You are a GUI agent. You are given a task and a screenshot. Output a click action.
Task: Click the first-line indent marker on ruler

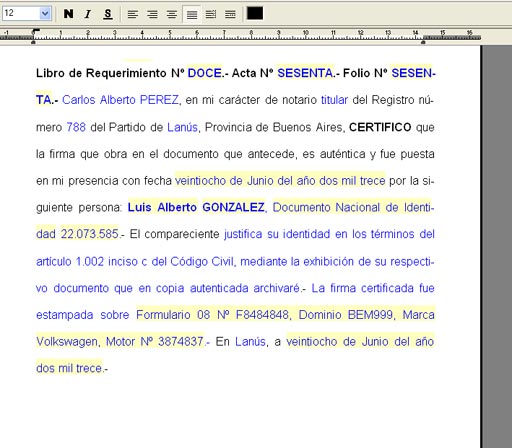[35, 31]
